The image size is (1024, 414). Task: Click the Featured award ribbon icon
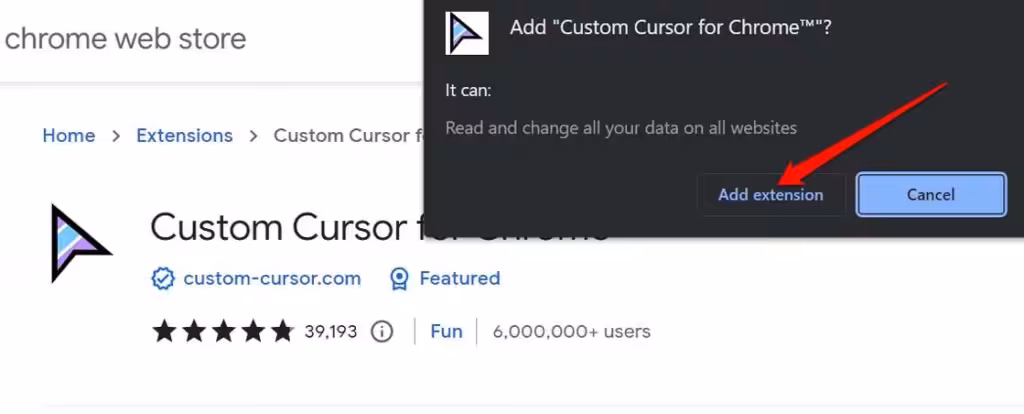pos(399,279)
